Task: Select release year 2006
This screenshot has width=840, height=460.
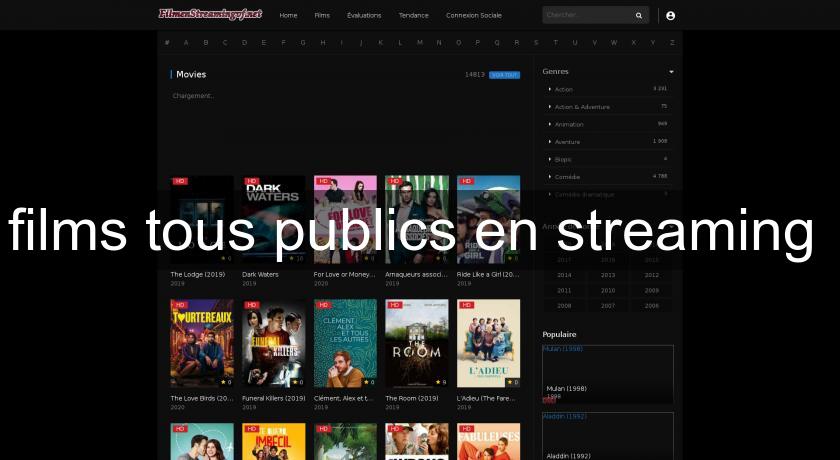Action: pos(652,306)
